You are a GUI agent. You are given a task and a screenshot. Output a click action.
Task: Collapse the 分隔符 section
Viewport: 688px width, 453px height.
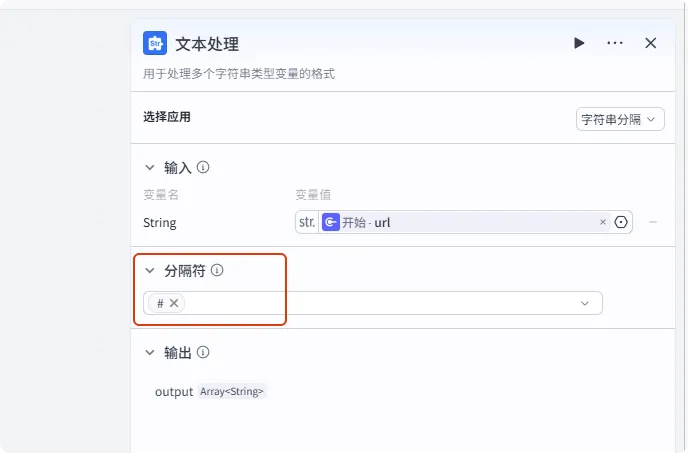[150, 270]
